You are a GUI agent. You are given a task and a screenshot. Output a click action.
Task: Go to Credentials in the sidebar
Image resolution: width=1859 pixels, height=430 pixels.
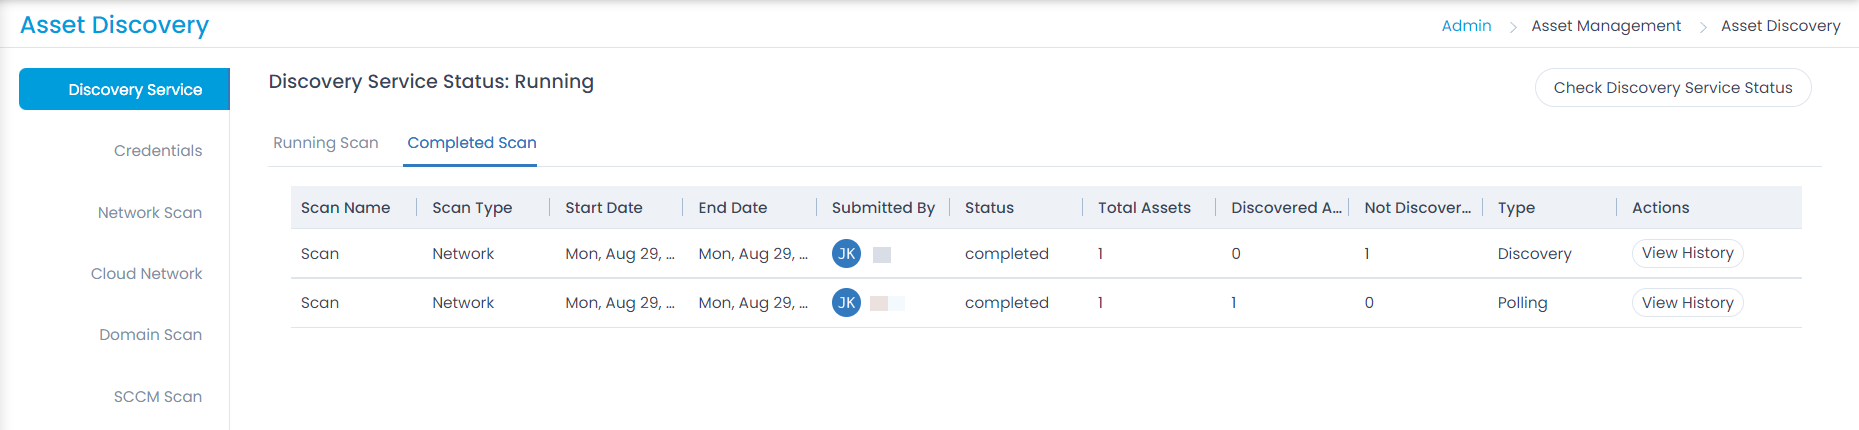pyautogui.click(x=158, y=151)
